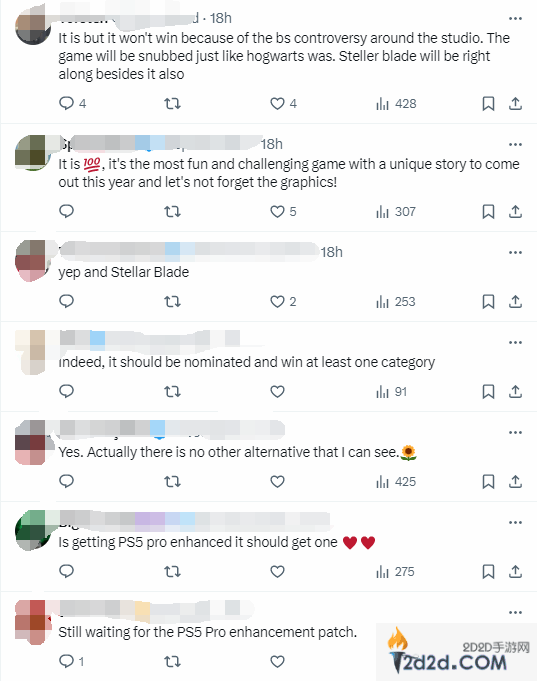Reply to the 'Still waiting for PS5 Pro' tweet
The image size is (537, 681).
point(71,661)
